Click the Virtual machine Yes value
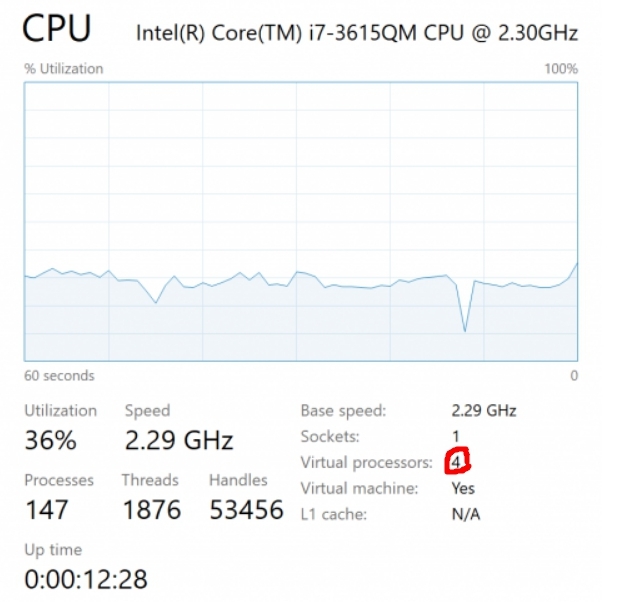This screenshot has height=602, width=625. click(463, 488)
